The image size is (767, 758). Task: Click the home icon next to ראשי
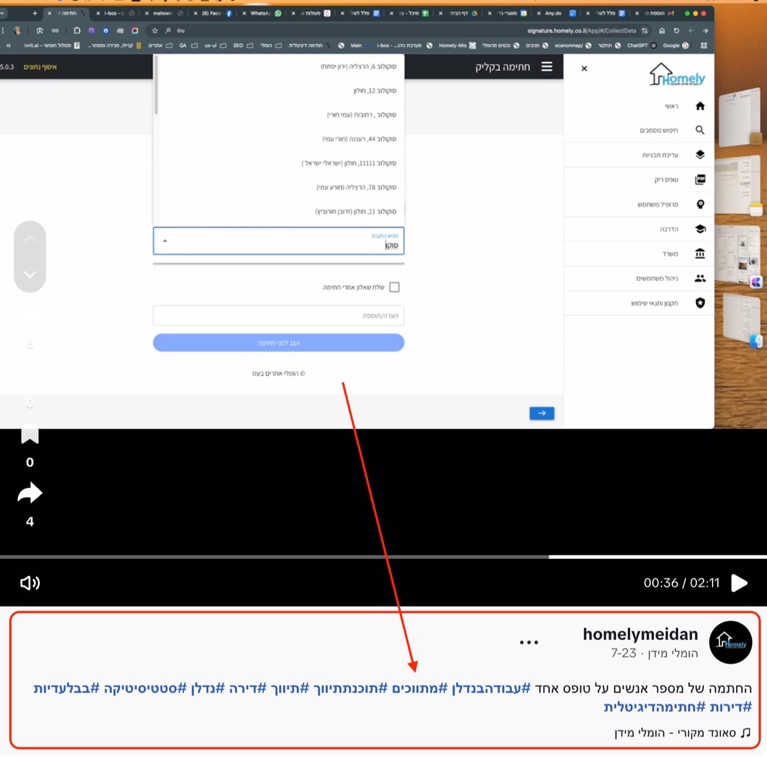point(700,106)
